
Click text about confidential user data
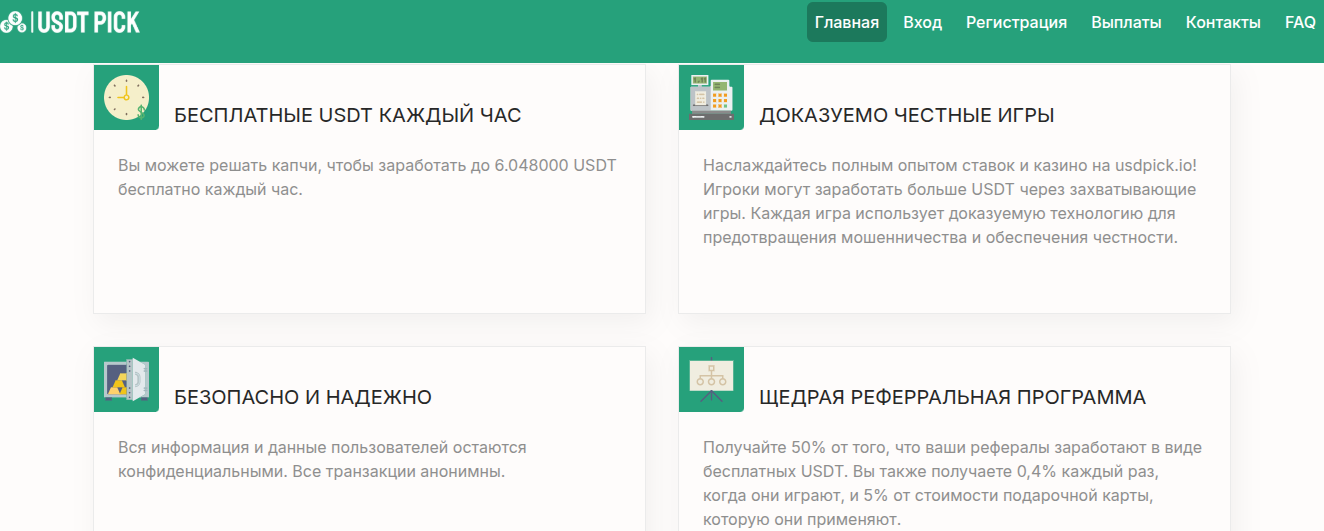322,459
